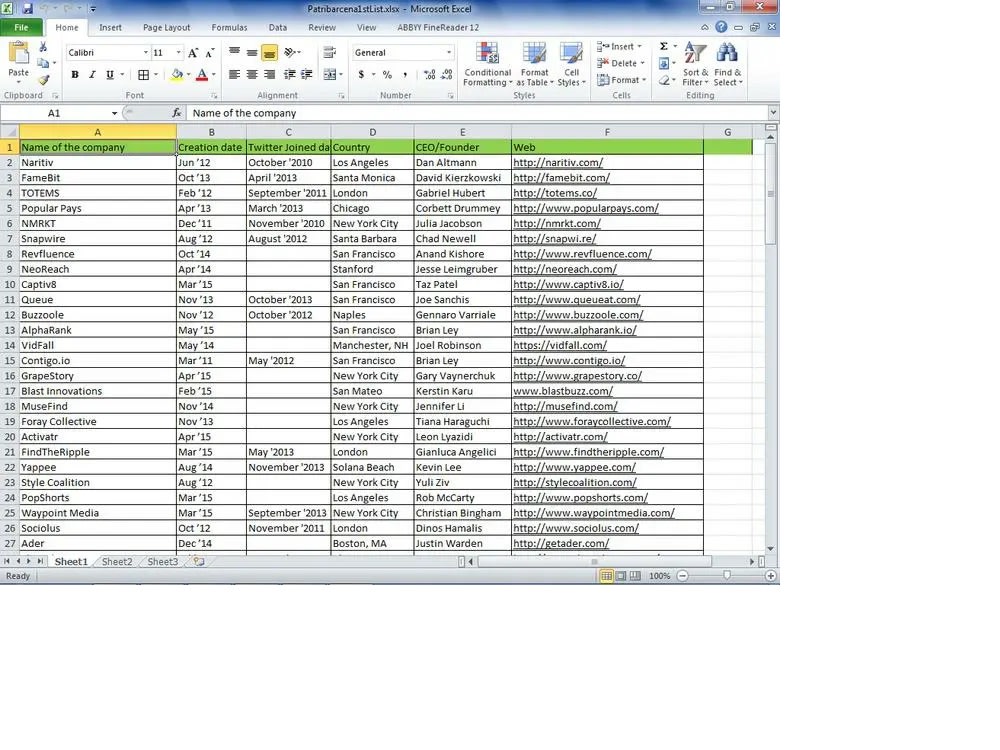Image resolution: width=1000 pixels, height=750 pixels.
Task: Open the http://www.popularpays.com/ link
Action: 585,209
